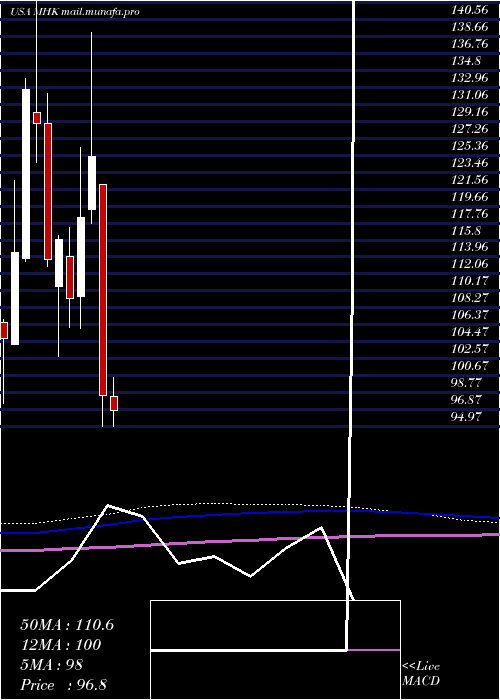Click the 'USA MHK mail.munafa.pro' chart title
Viewport: 500px width, 700px height.
pos(75,12)
